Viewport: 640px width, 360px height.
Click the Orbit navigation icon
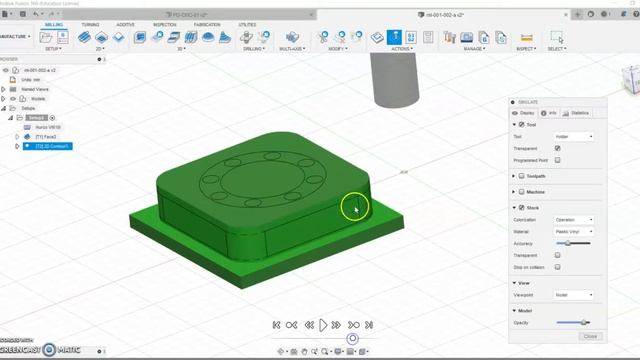tap(281, 351)
